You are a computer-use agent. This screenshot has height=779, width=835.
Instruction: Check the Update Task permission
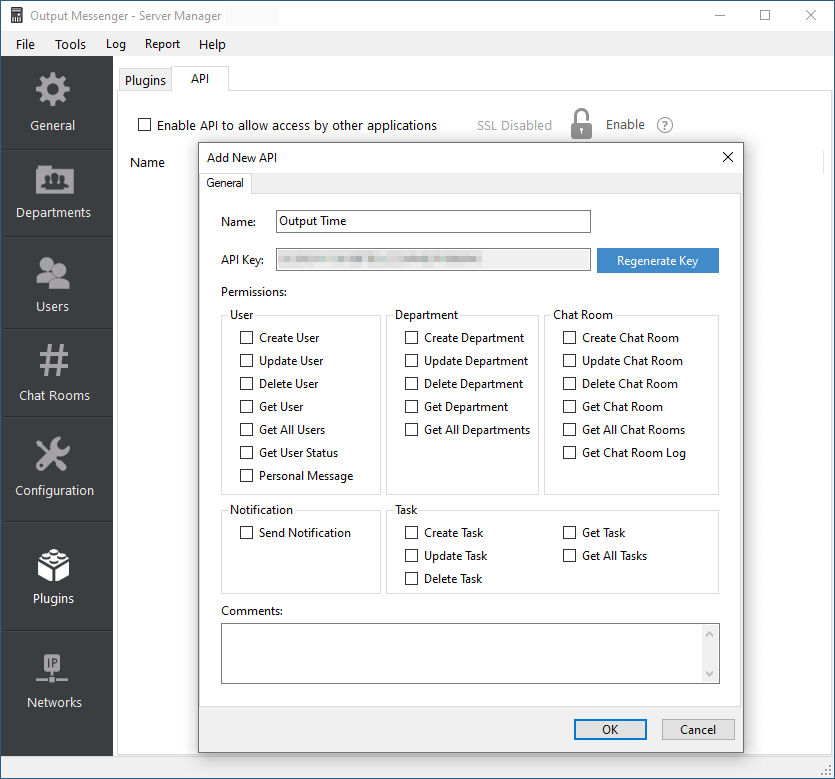tap(411, 555)
